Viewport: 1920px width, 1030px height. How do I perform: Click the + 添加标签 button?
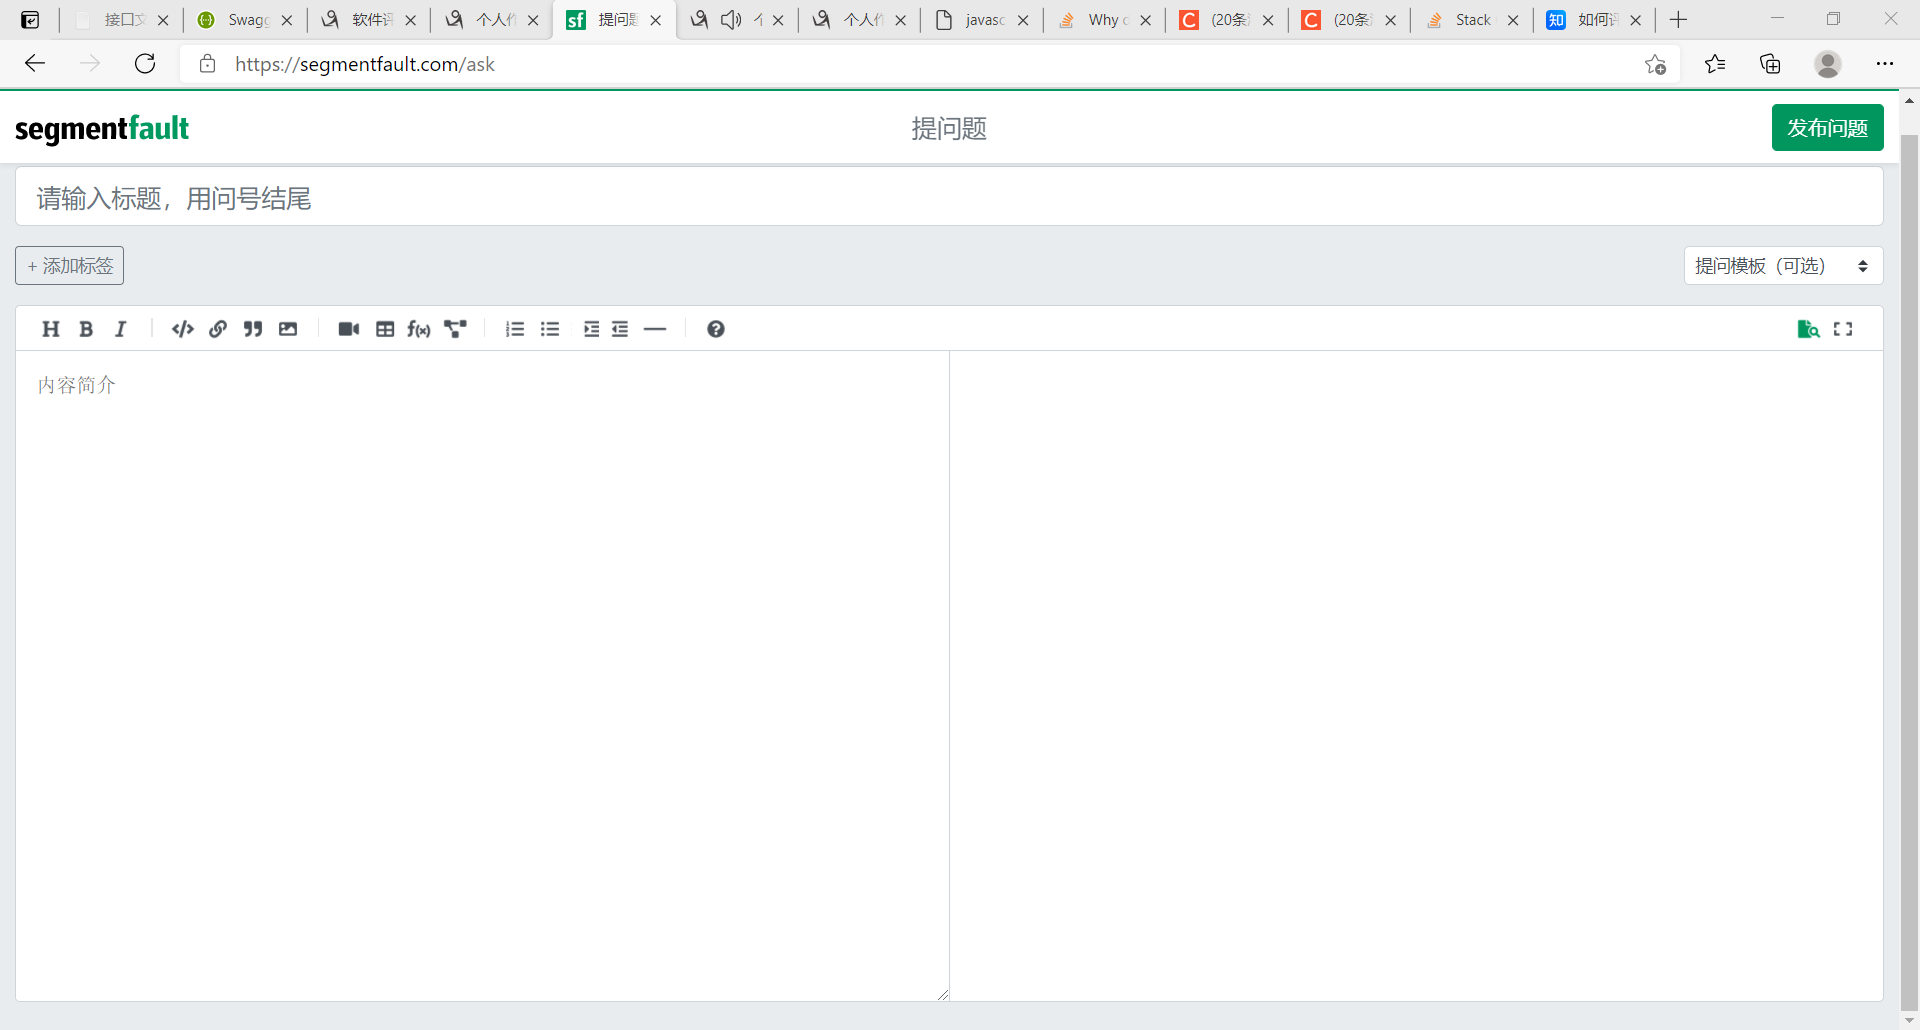(70, 266)
